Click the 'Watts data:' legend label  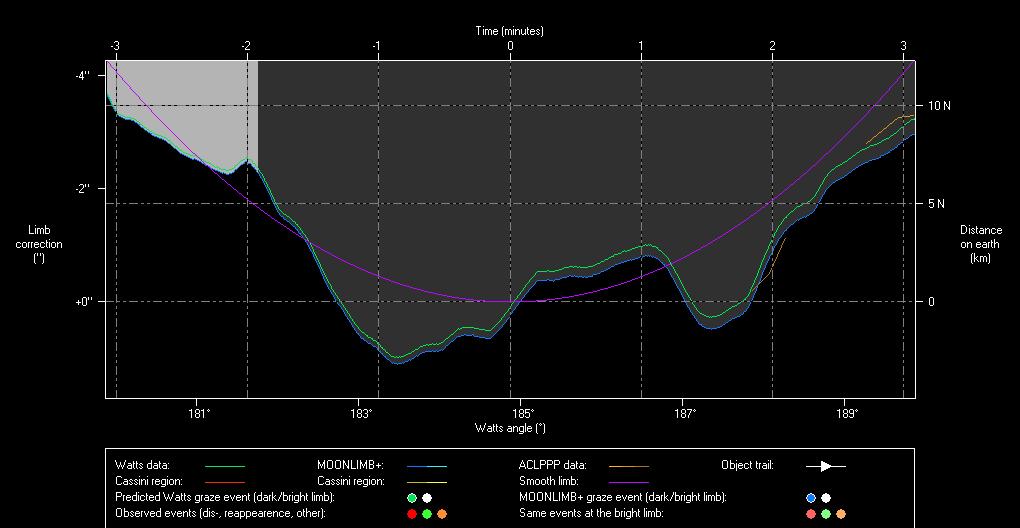143,465
